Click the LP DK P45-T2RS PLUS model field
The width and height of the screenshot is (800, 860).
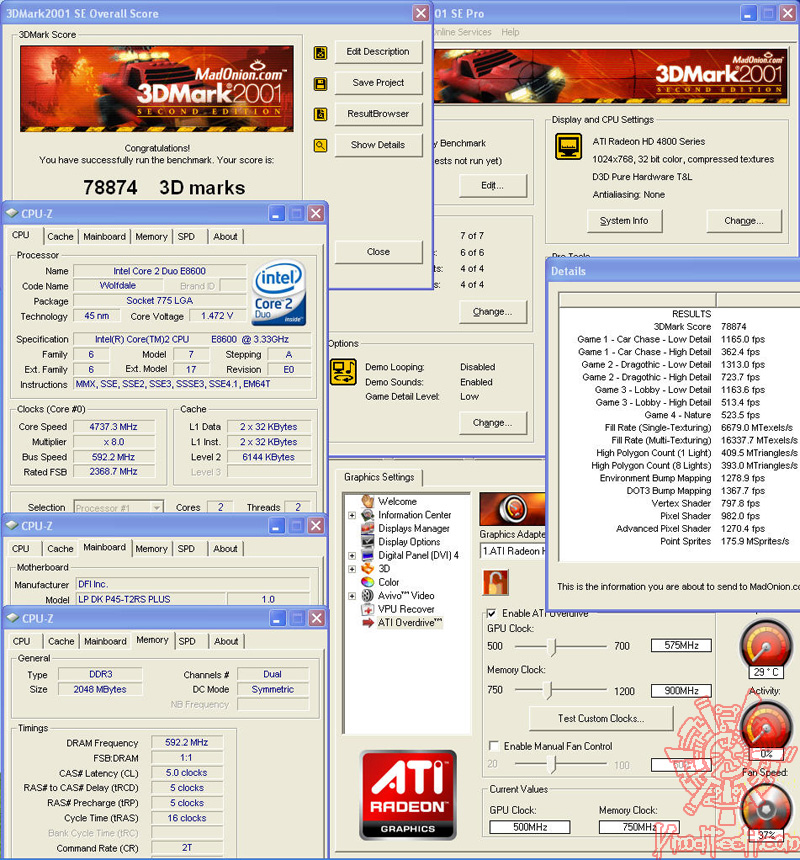tap(150, 599)
